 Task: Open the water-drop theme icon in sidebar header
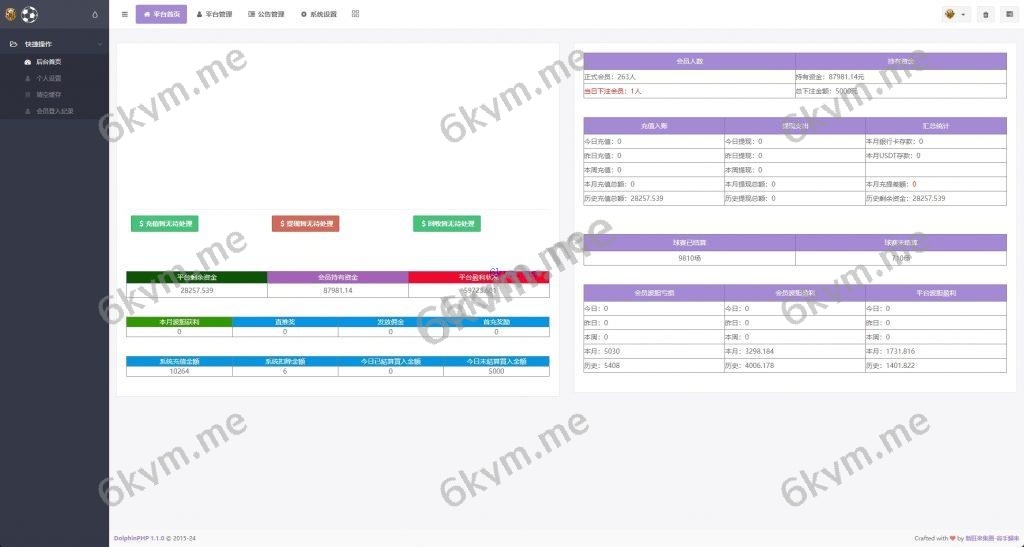coord(95,14)
